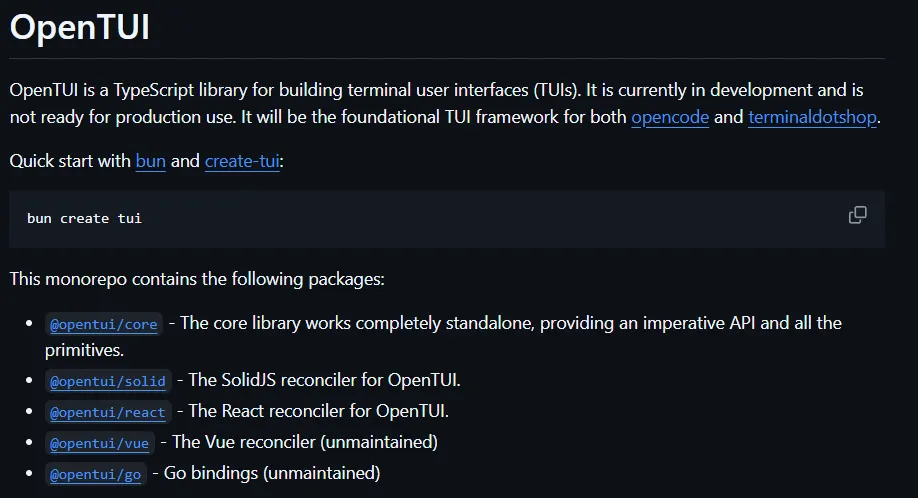Click the OpenTUI main heading
The image size is (918, 498).
click(80, 28)
